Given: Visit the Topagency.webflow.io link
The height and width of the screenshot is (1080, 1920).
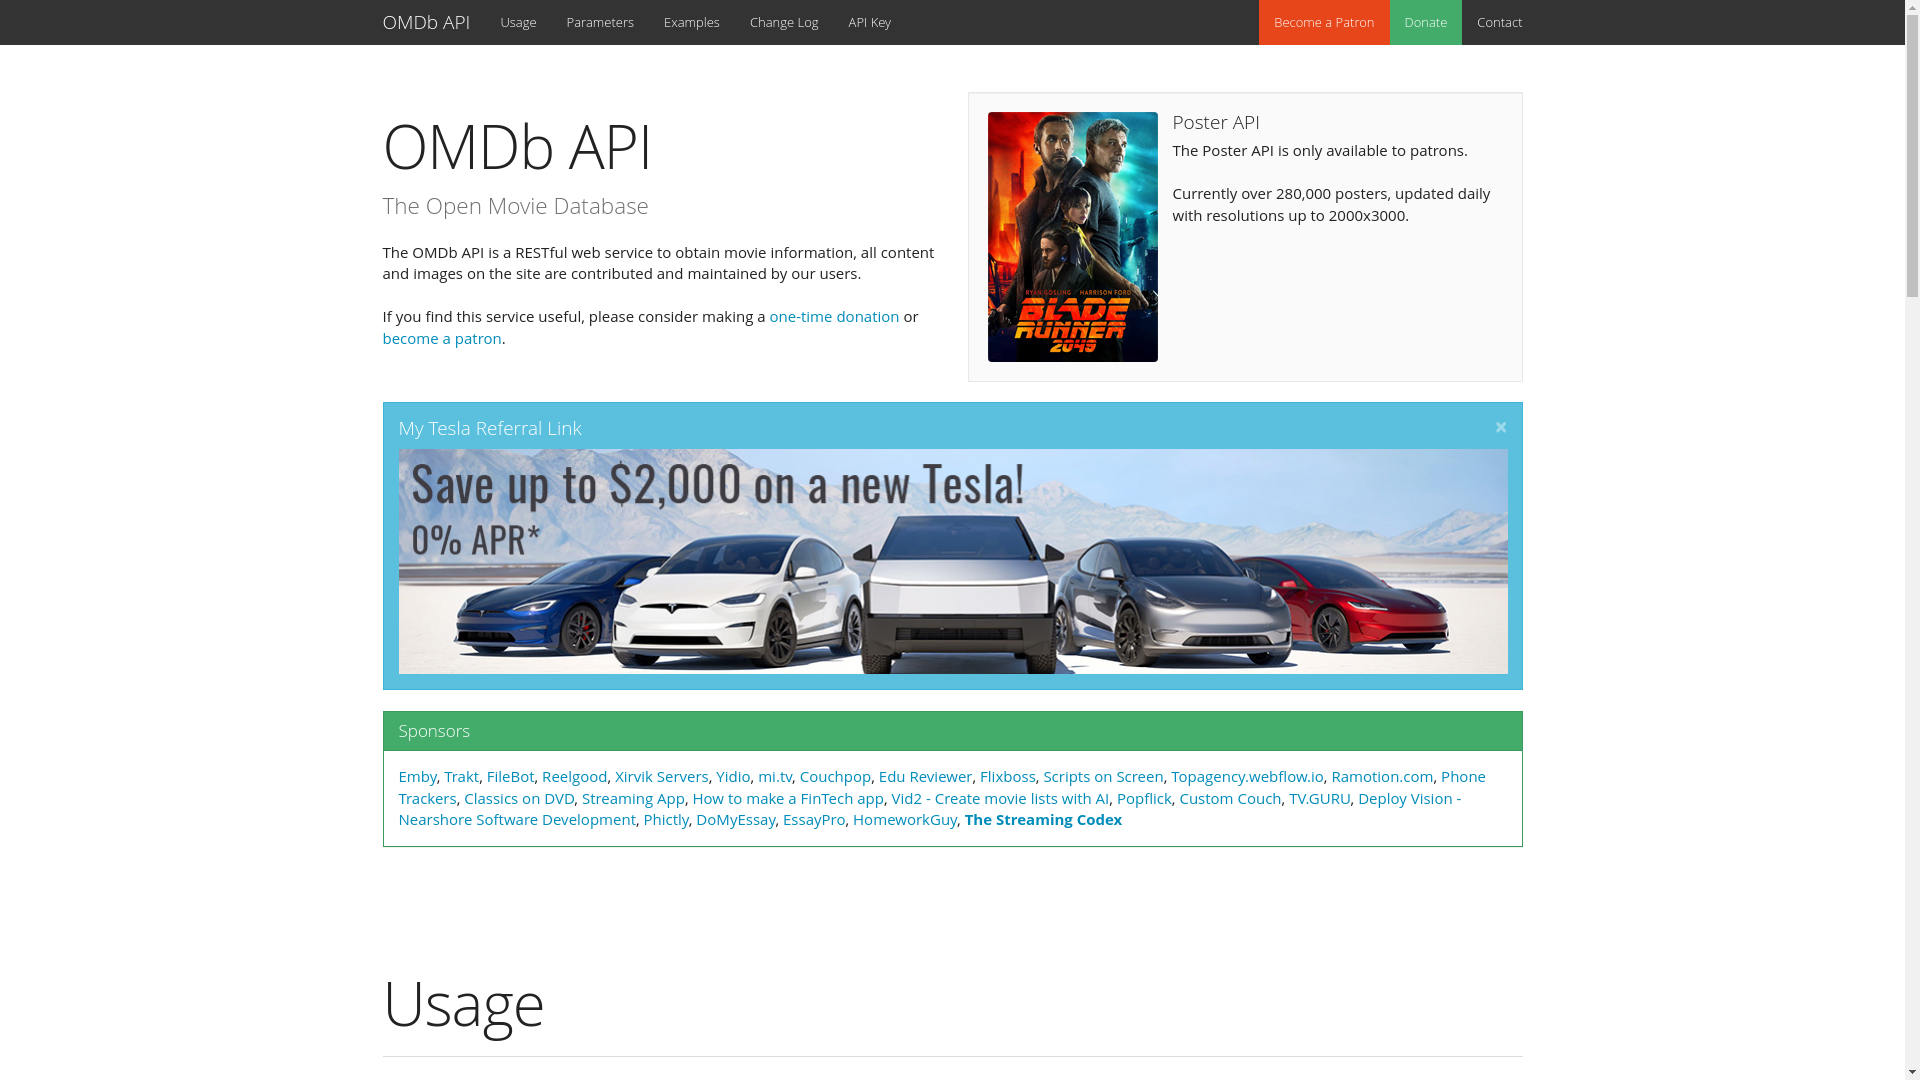Looking at the screenshot, I should point(1247,776).
